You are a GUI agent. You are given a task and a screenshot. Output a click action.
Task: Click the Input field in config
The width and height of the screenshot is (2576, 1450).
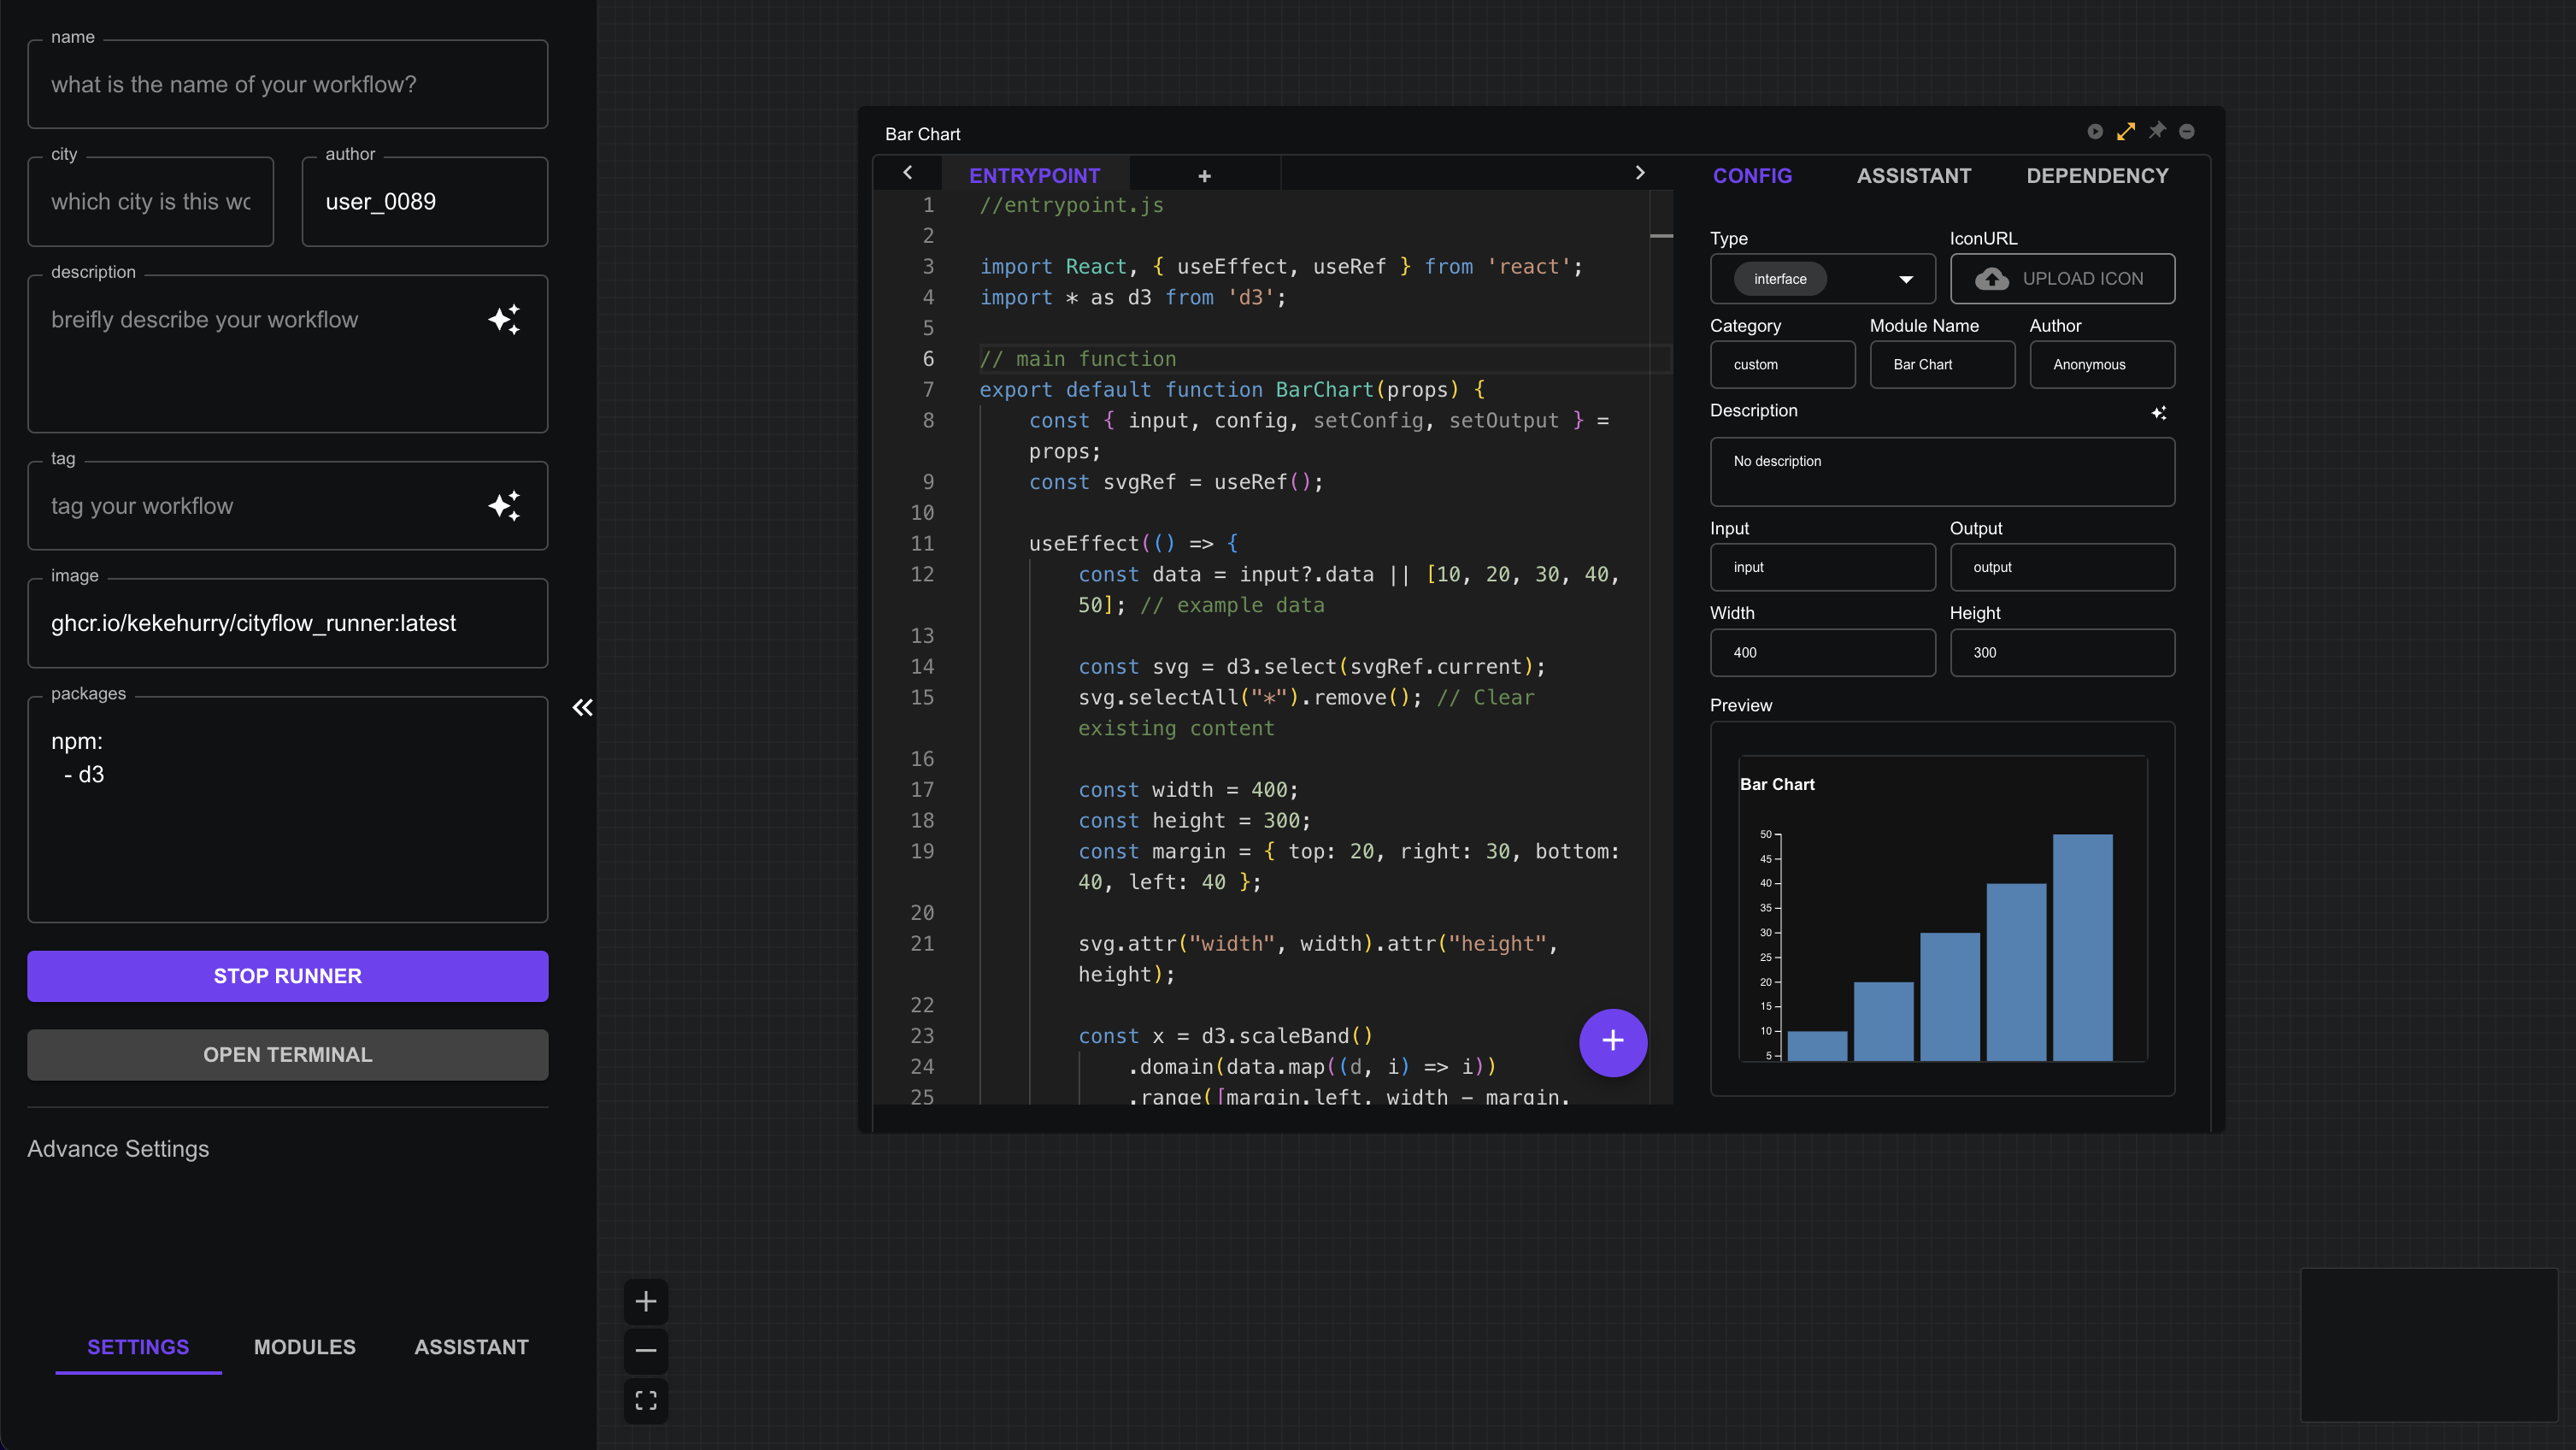pyautogui.click(x=1823, y=567)
